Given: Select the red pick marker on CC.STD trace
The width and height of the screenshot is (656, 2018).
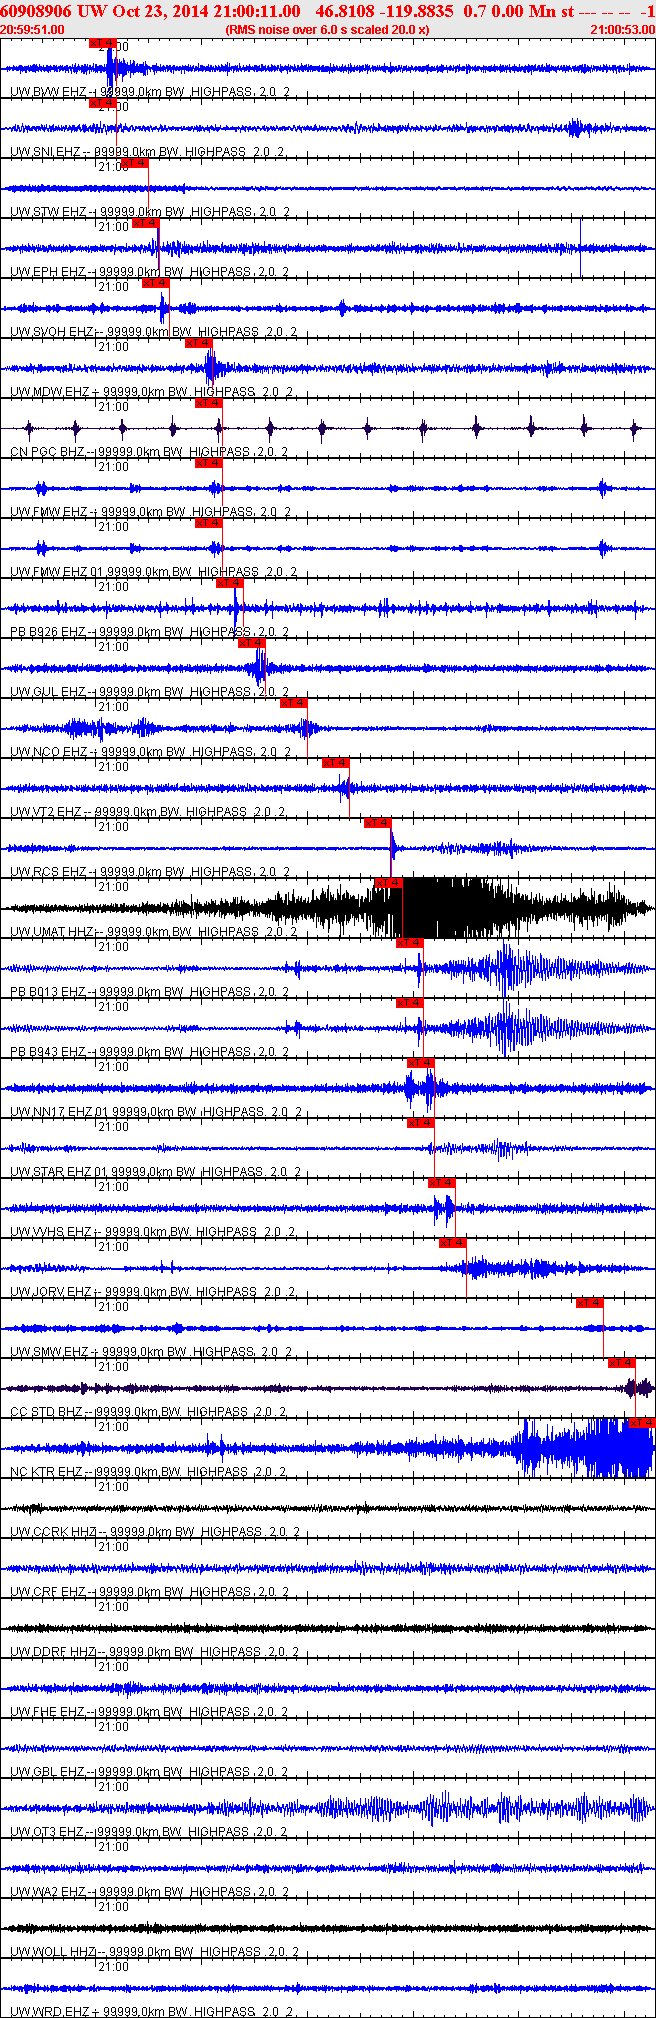Looking at the screenshot, I should 622,1363.
